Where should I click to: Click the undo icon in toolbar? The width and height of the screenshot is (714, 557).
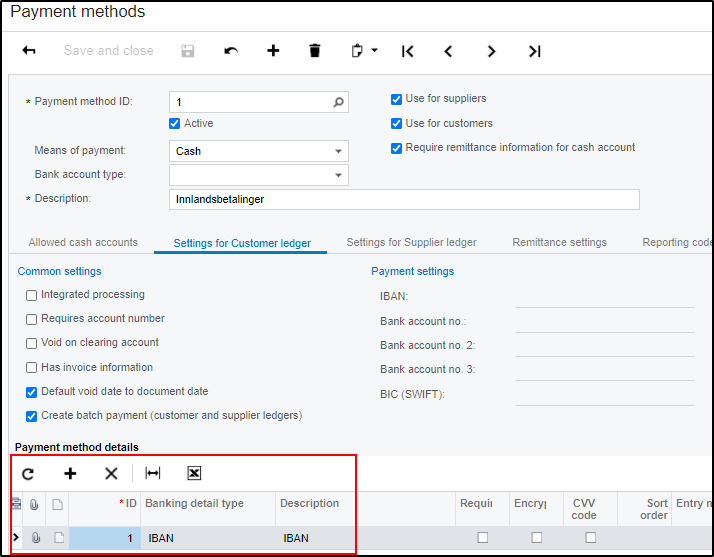click(231, 51)
